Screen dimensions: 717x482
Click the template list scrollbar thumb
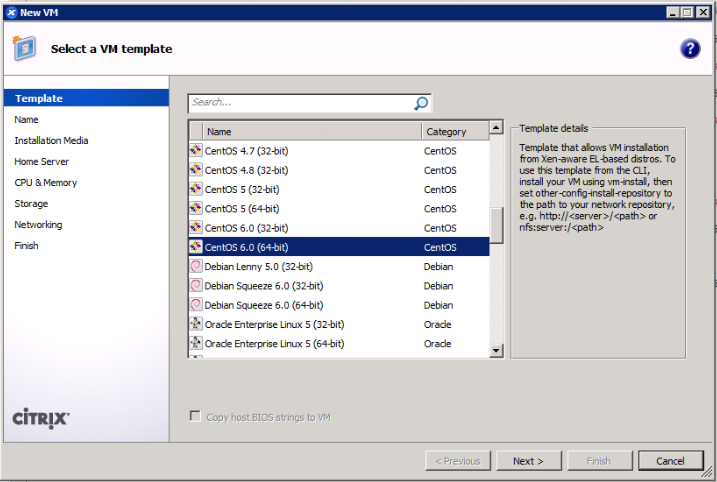[496, 225]
